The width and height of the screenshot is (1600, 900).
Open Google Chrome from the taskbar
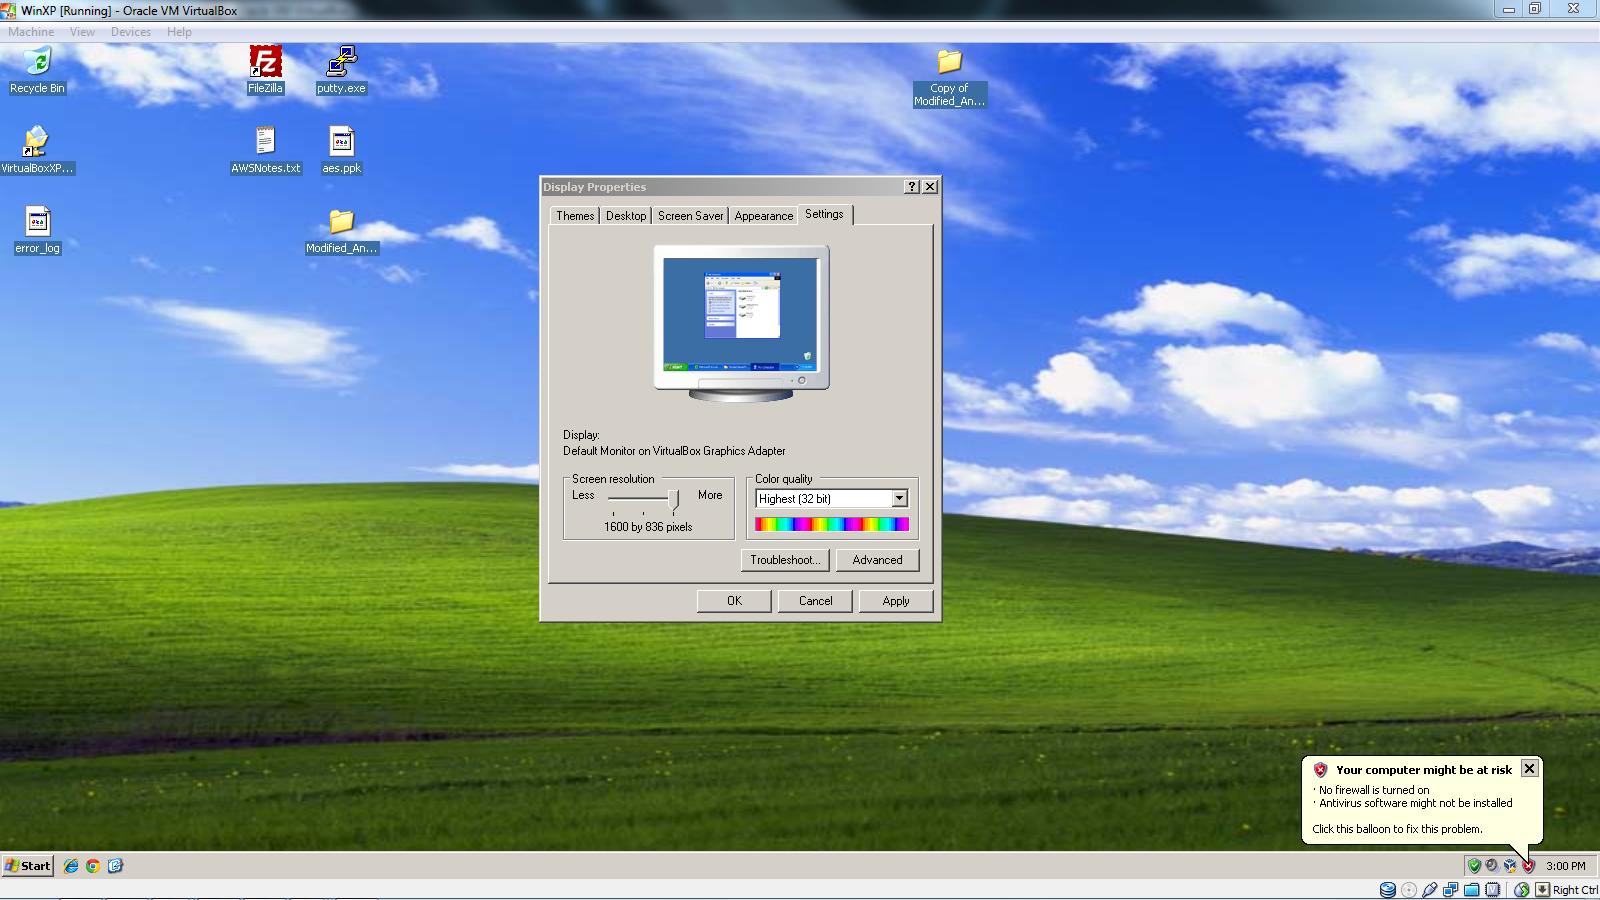click(x=93, y=866)
